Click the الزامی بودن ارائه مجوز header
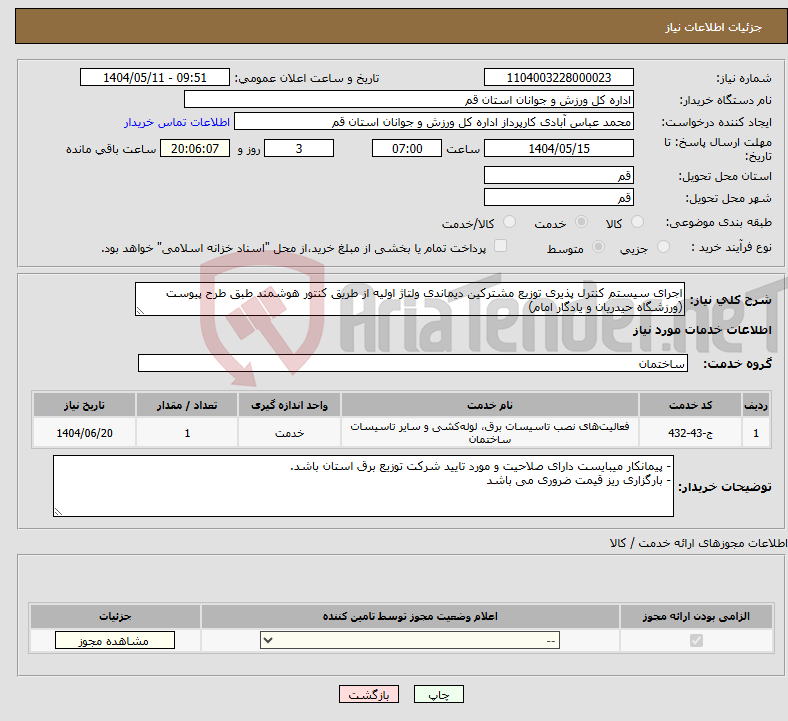 pyautogui.click(x=696, y=616)
